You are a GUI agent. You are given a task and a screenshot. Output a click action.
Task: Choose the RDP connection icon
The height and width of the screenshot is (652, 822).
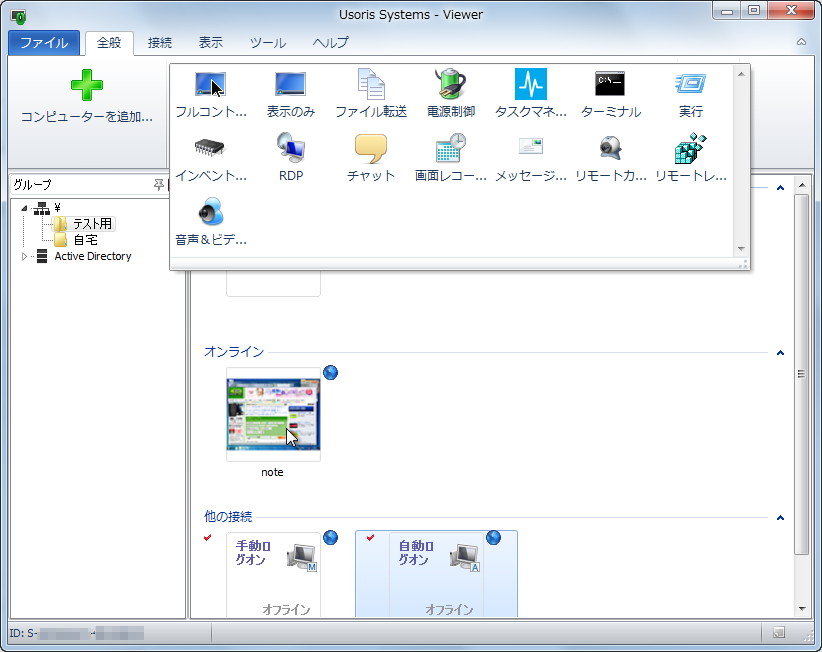[290, 147]
